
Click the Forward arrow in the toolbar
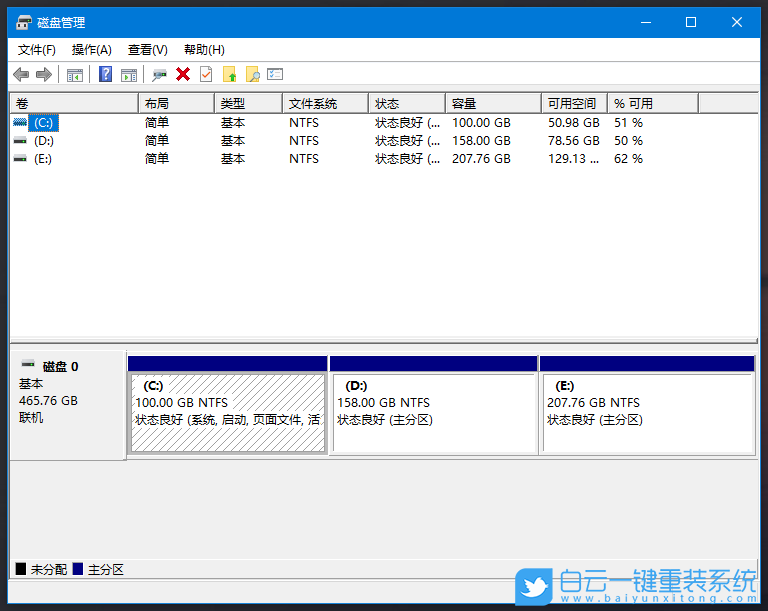tap(43, 74)
